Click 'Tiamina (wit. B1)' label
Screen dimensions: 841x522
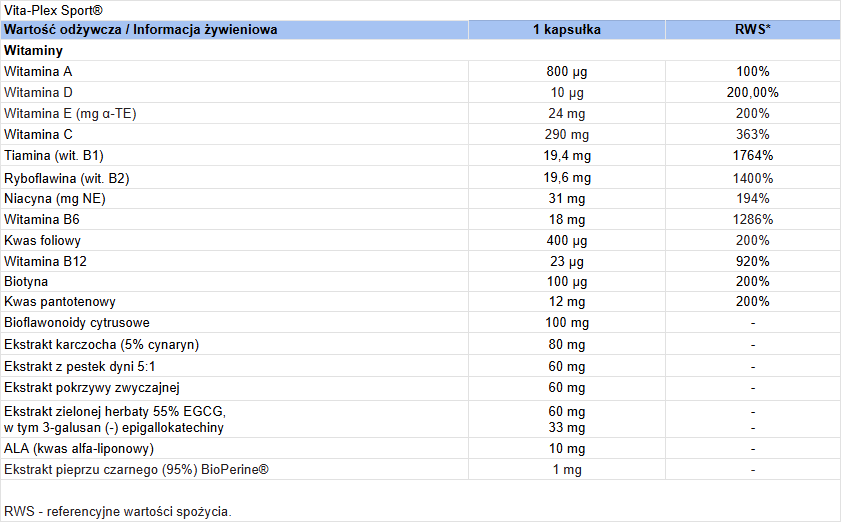[54, 156]
